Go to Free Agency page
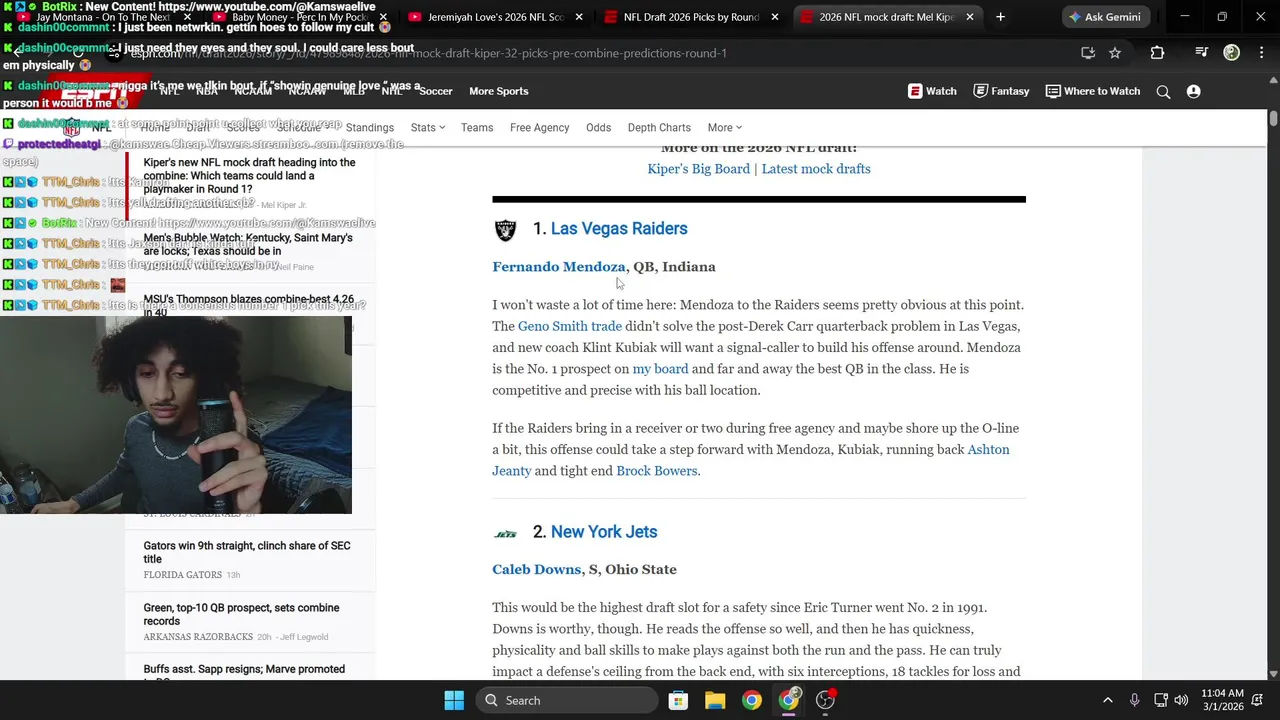This screenshot has width=1280, height=720. pyautogui.click(x=539, y=127)
